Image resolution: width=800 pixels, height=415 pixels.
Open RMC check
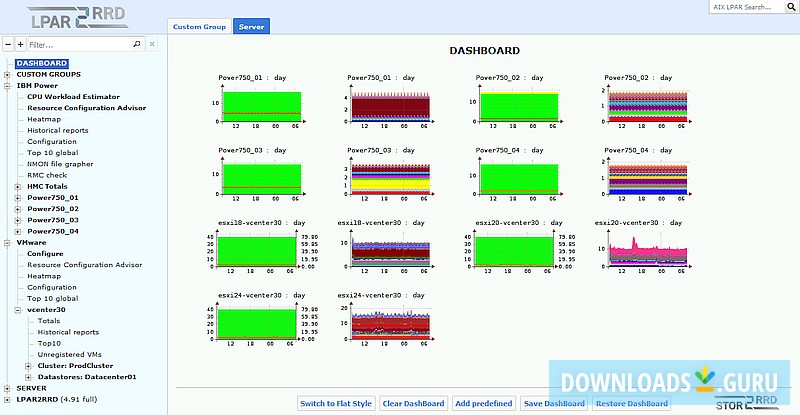pyautogui.click(x=47, y=175)
